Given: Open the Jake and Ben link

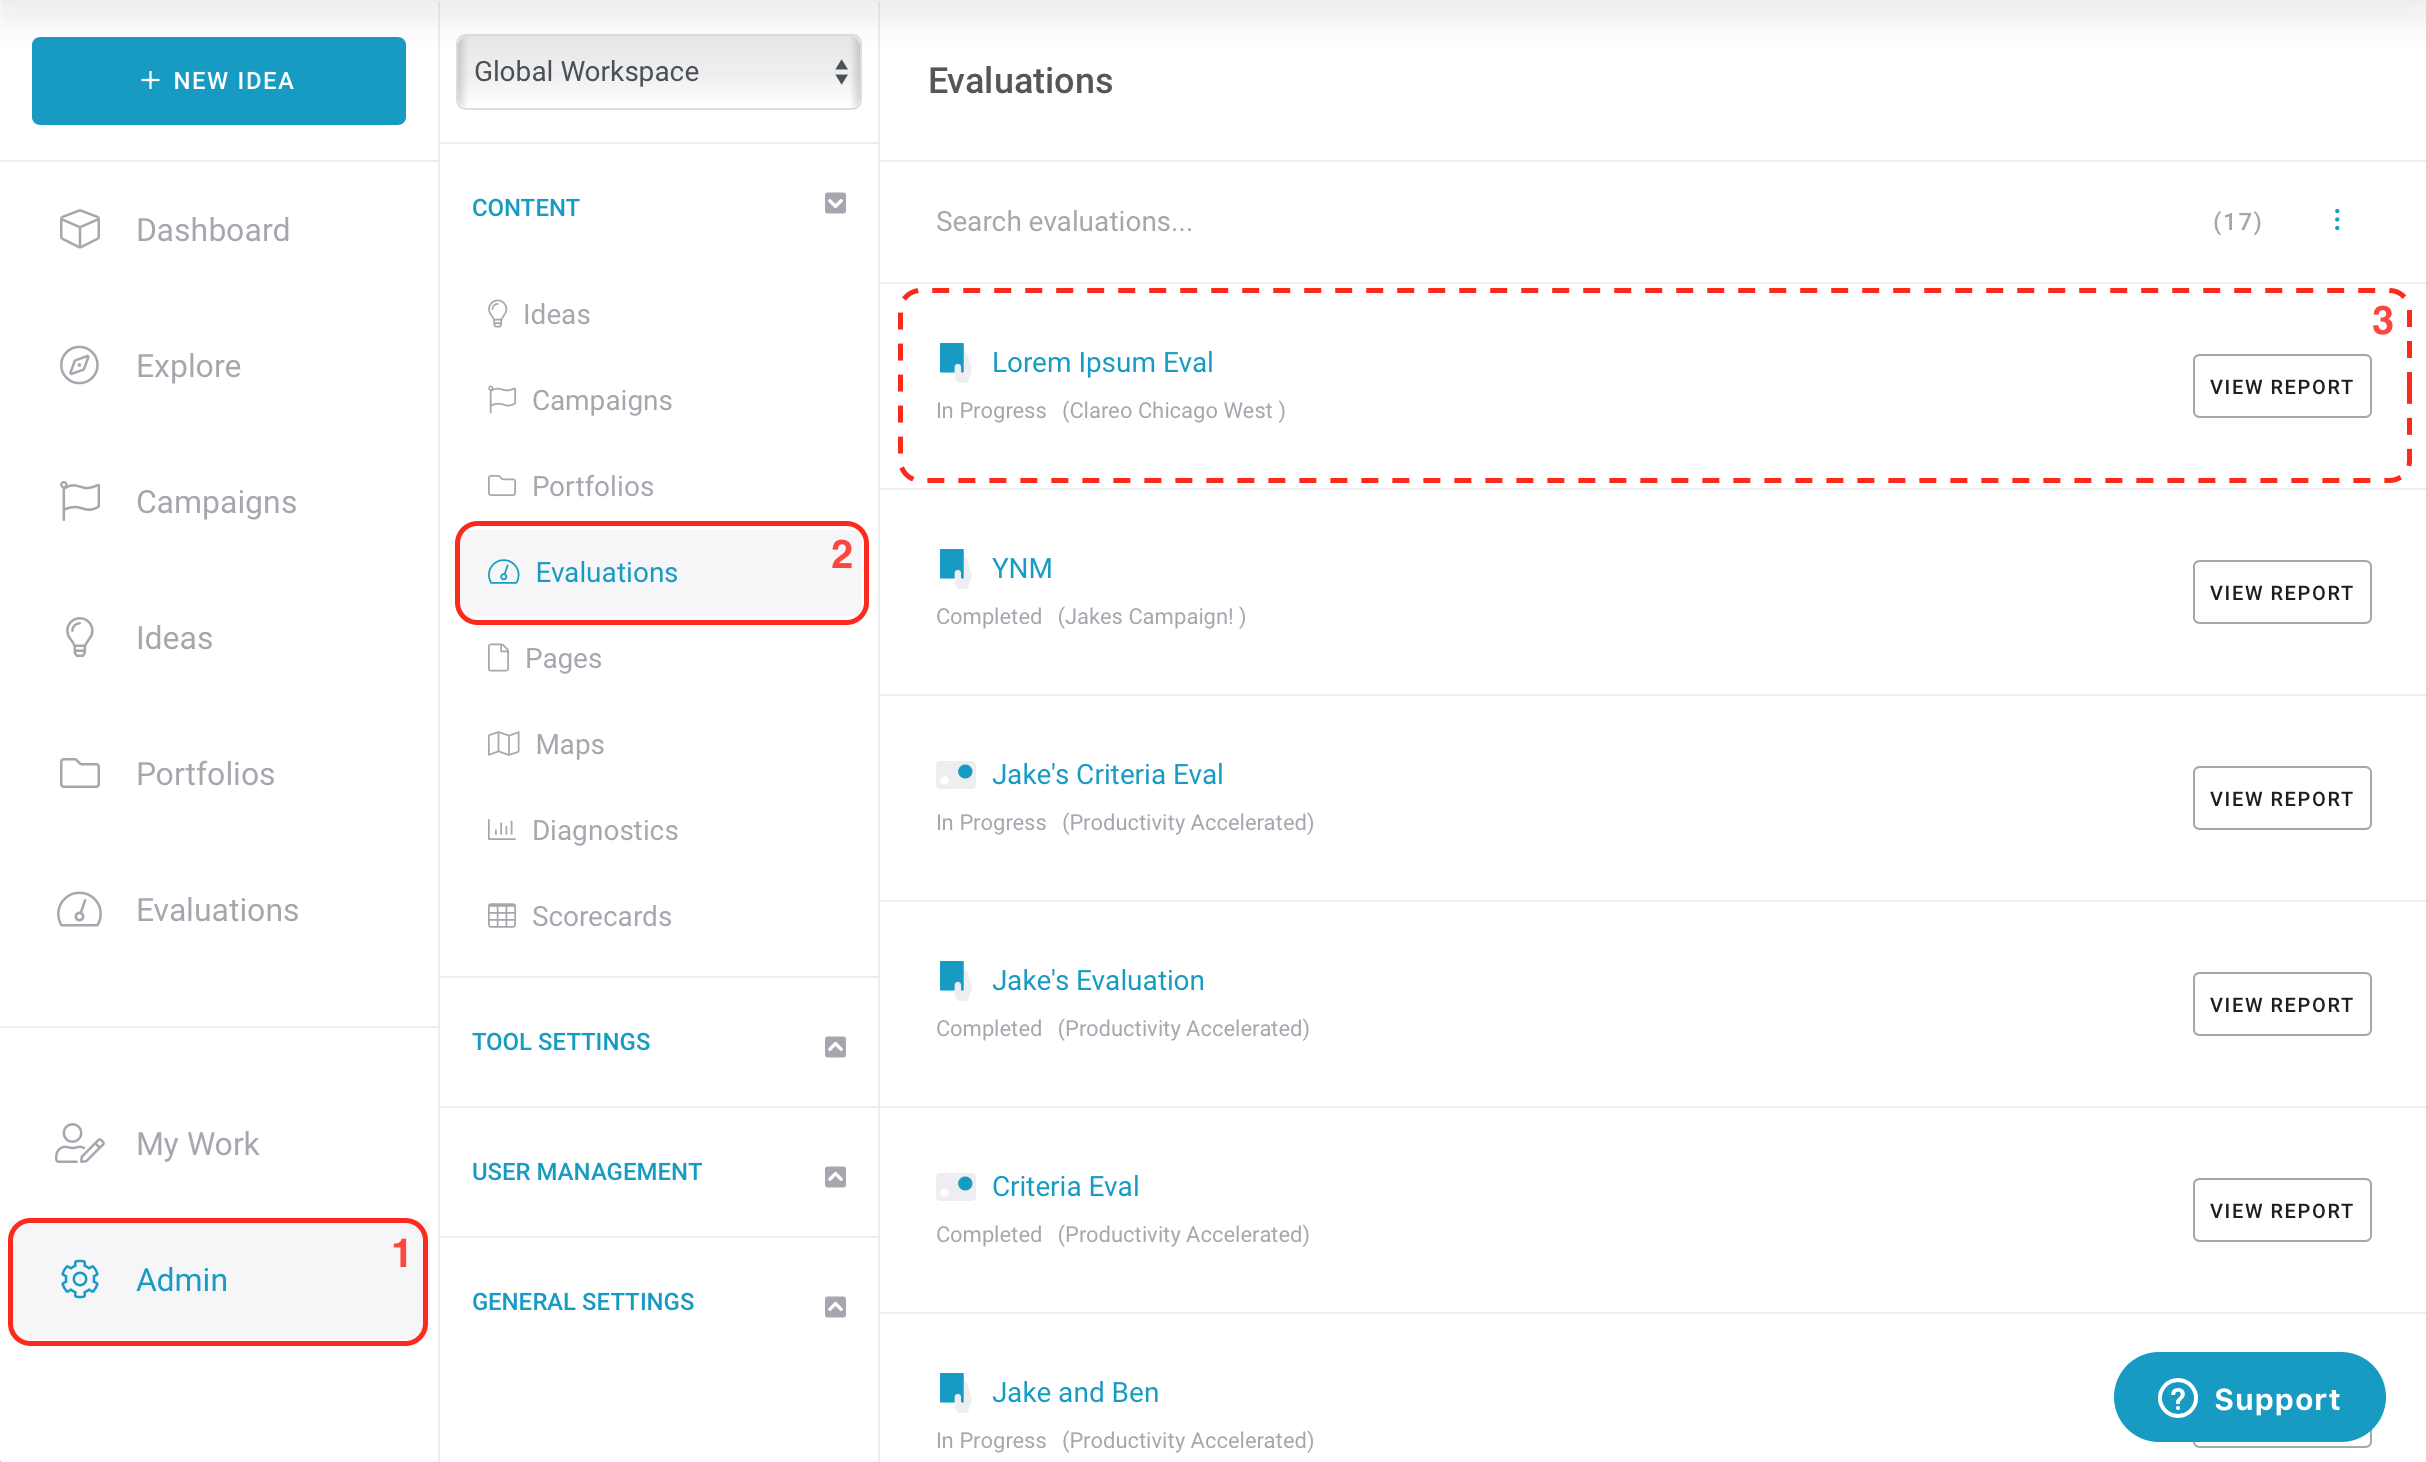Looking at the screenshot, I should pyautogui.click(x=1075, y=1392).
